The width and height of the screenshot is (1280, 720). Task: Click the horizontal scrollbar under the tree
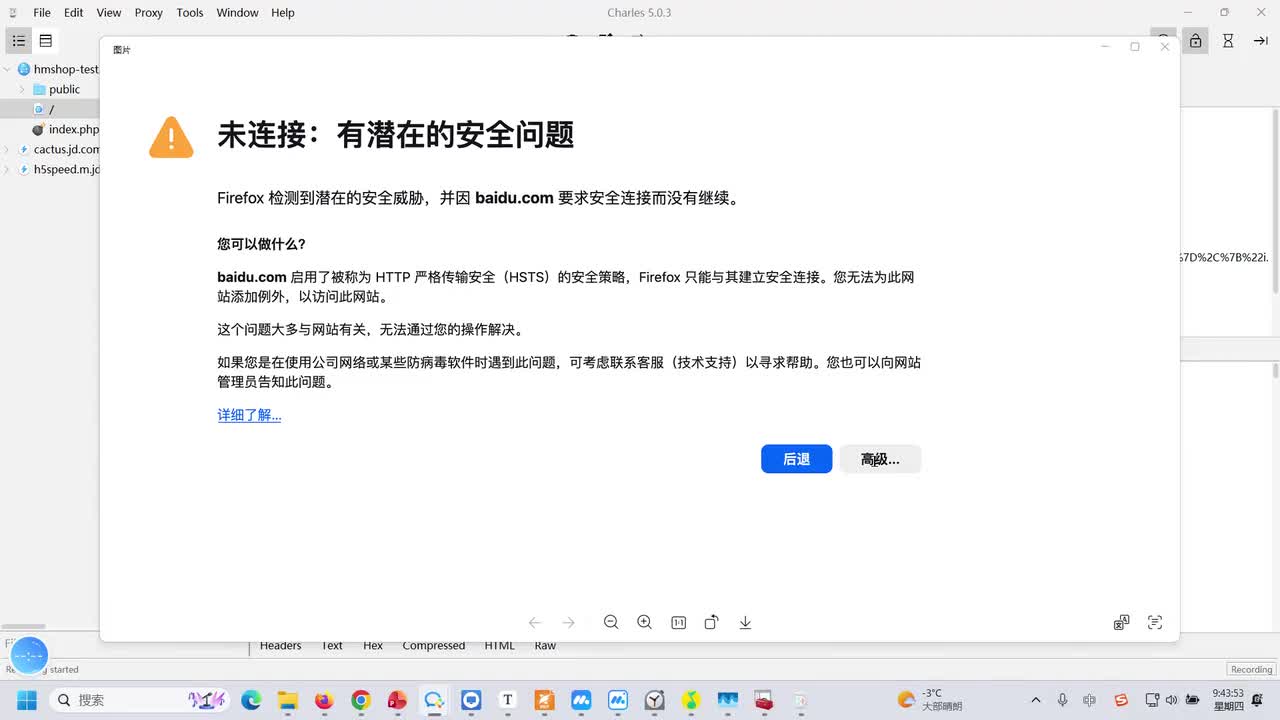[x=23, y=627]
